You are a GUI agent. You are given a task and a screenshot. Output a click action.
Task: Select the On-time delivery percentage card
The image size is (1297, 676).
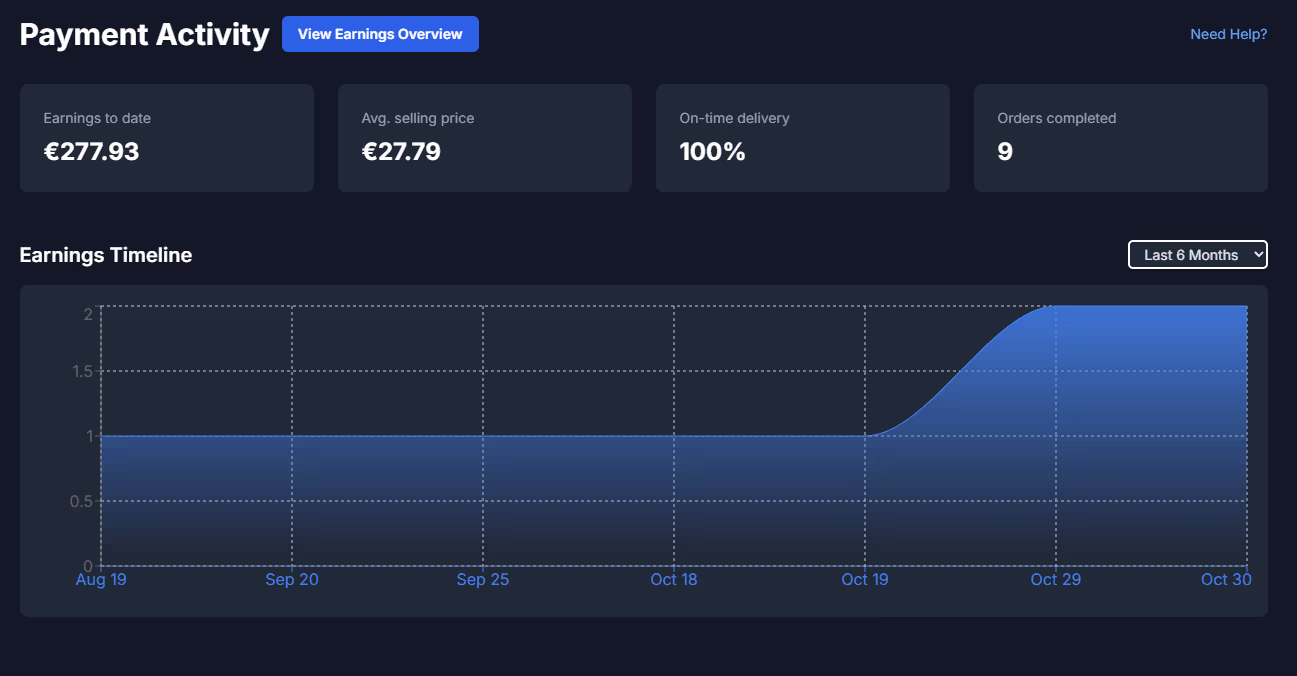point(802,137)
